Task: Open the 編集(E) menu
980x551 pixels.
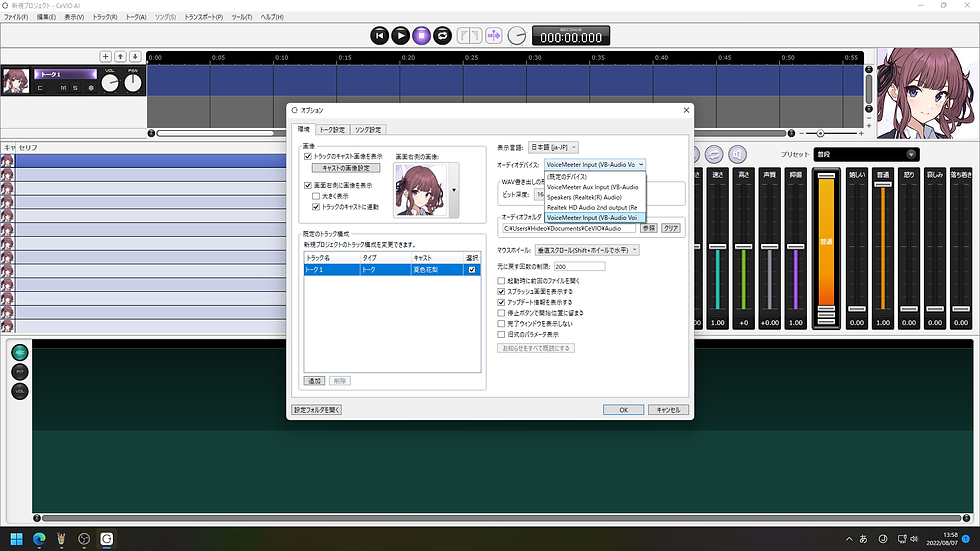Action: click(46, 17)
